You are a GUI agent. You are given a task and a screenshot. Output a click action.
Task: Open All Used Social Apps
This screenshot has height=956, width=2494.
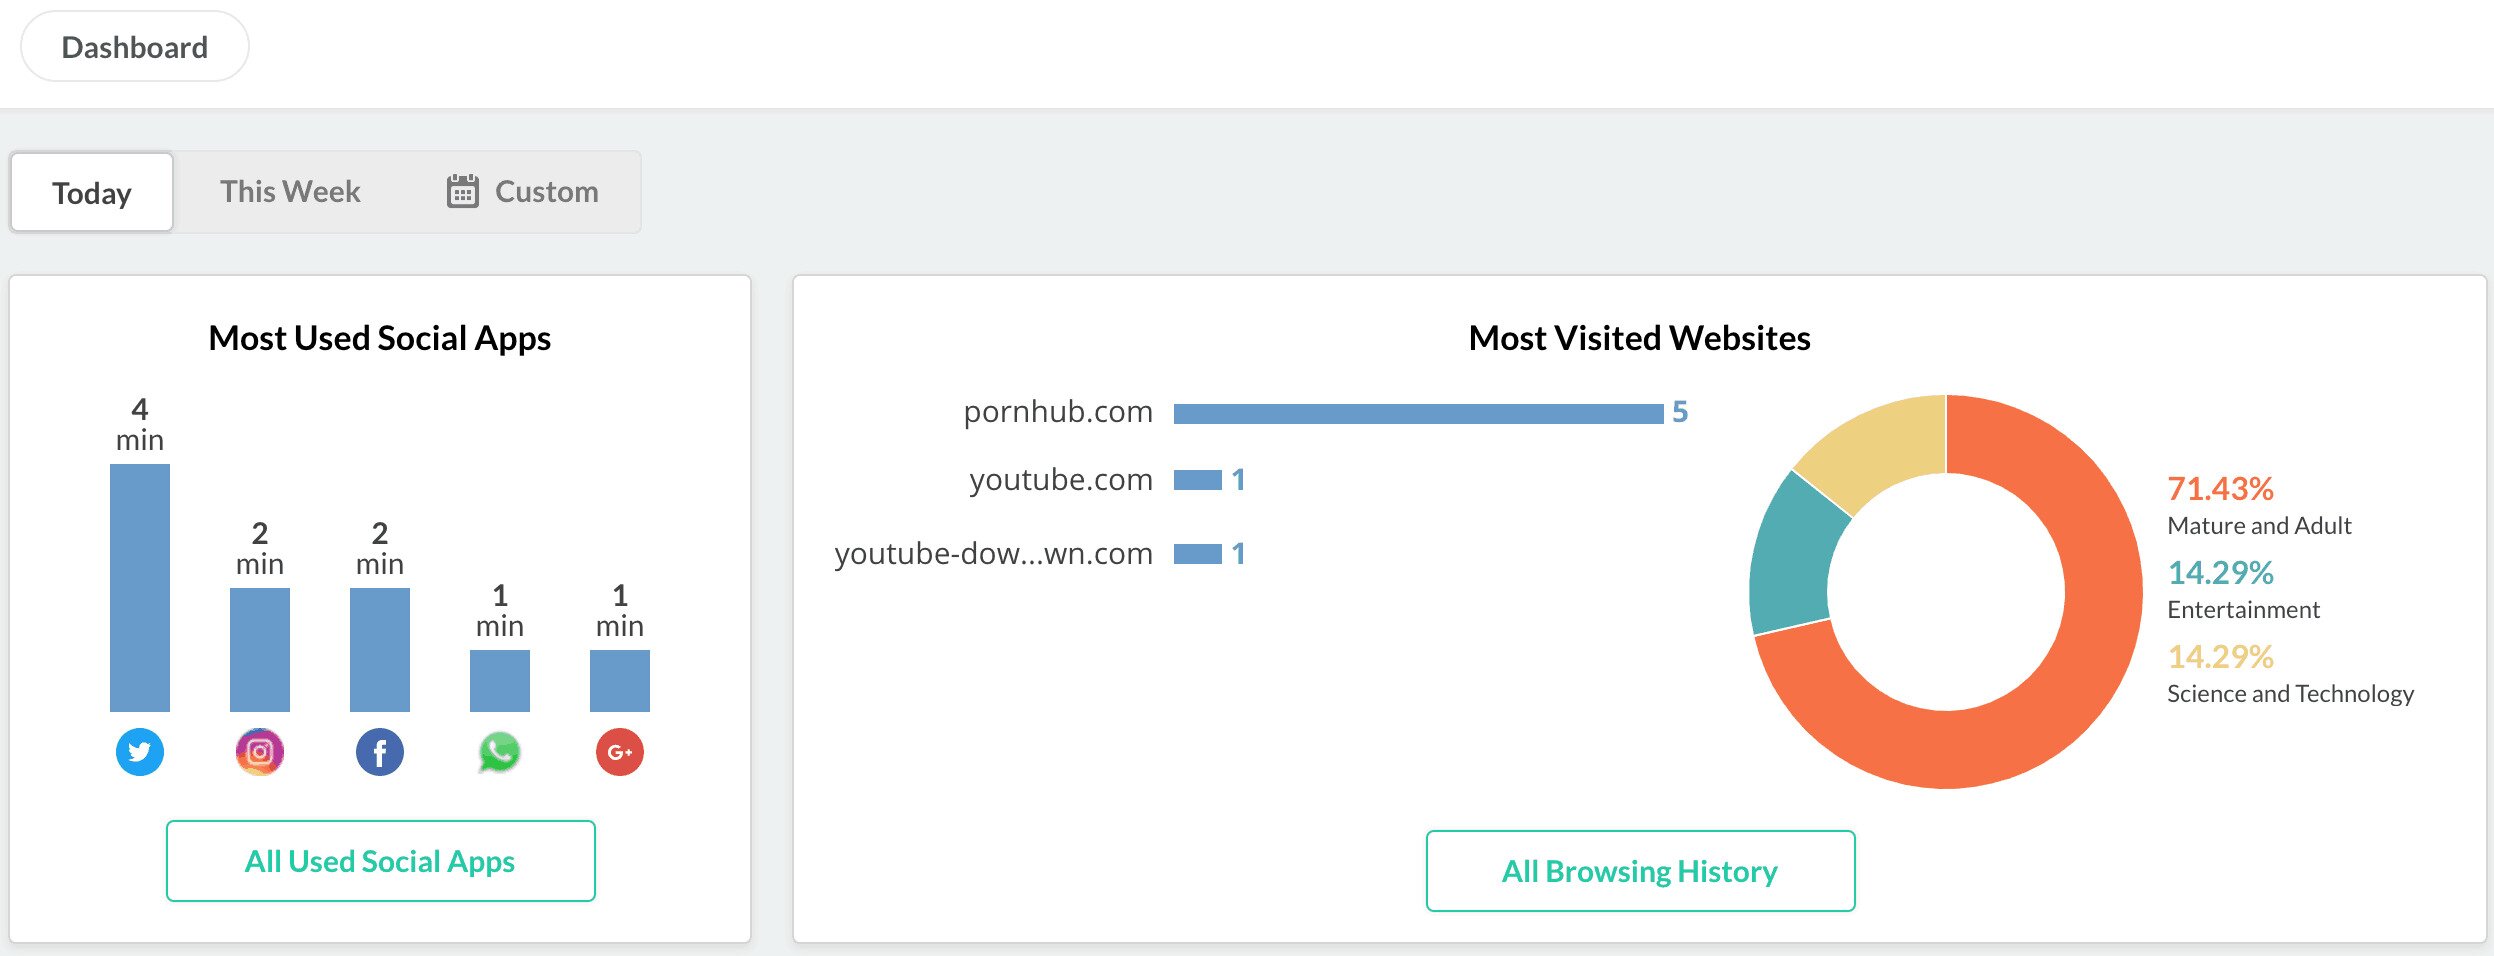380,861
